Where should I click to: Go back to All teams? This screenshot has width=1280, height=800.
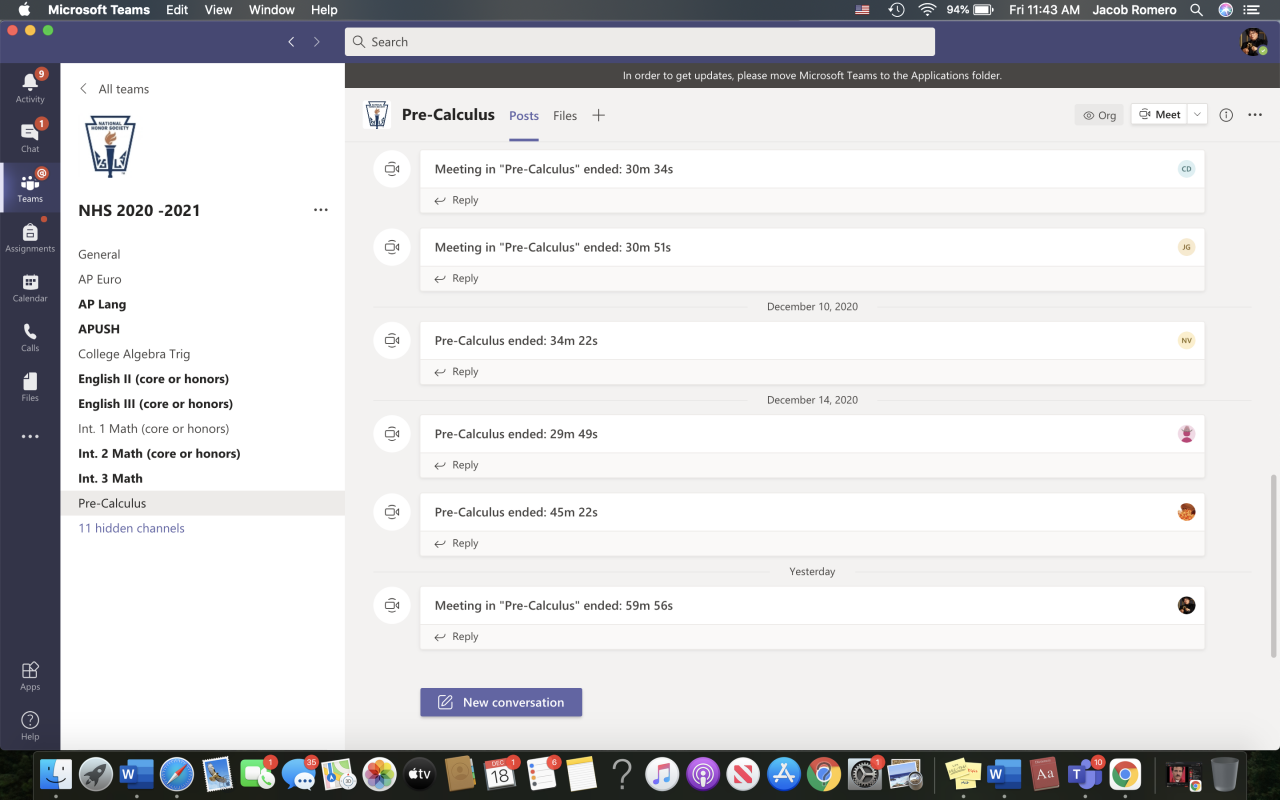pos(114,89)
